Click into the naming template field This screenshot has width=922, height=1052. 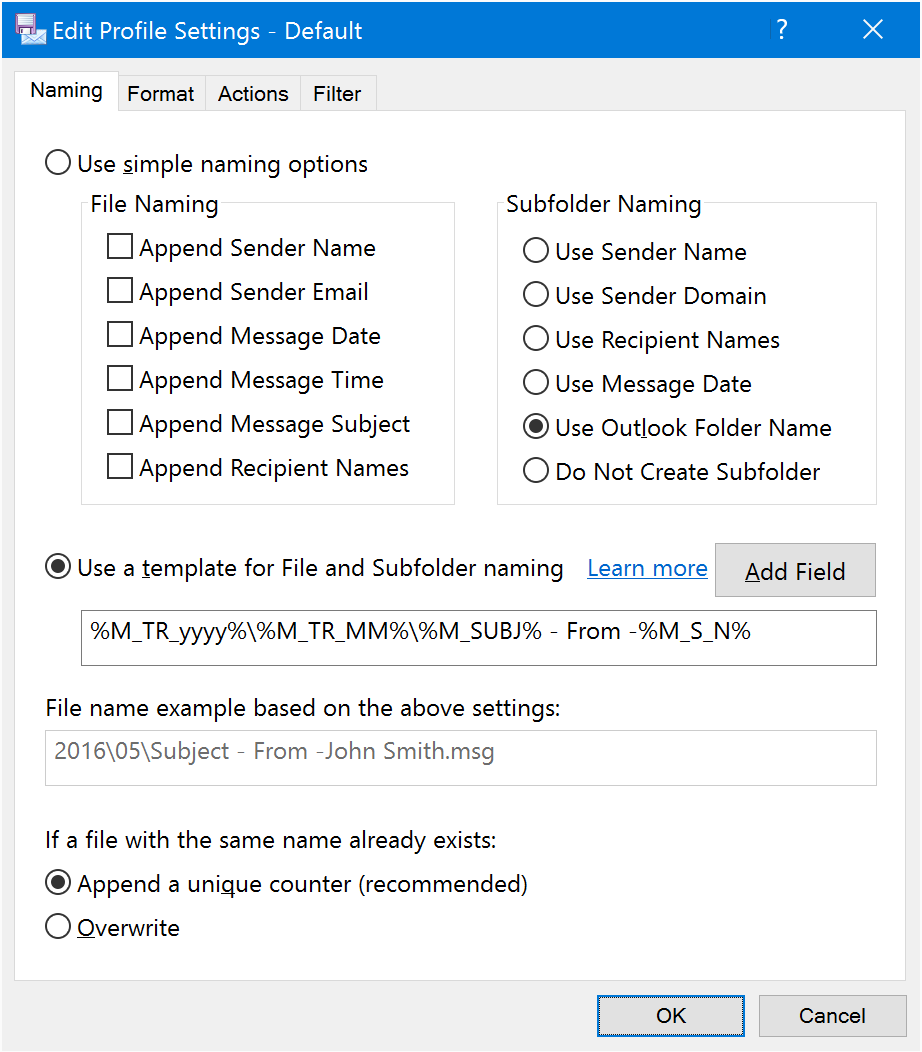(478, 638)
